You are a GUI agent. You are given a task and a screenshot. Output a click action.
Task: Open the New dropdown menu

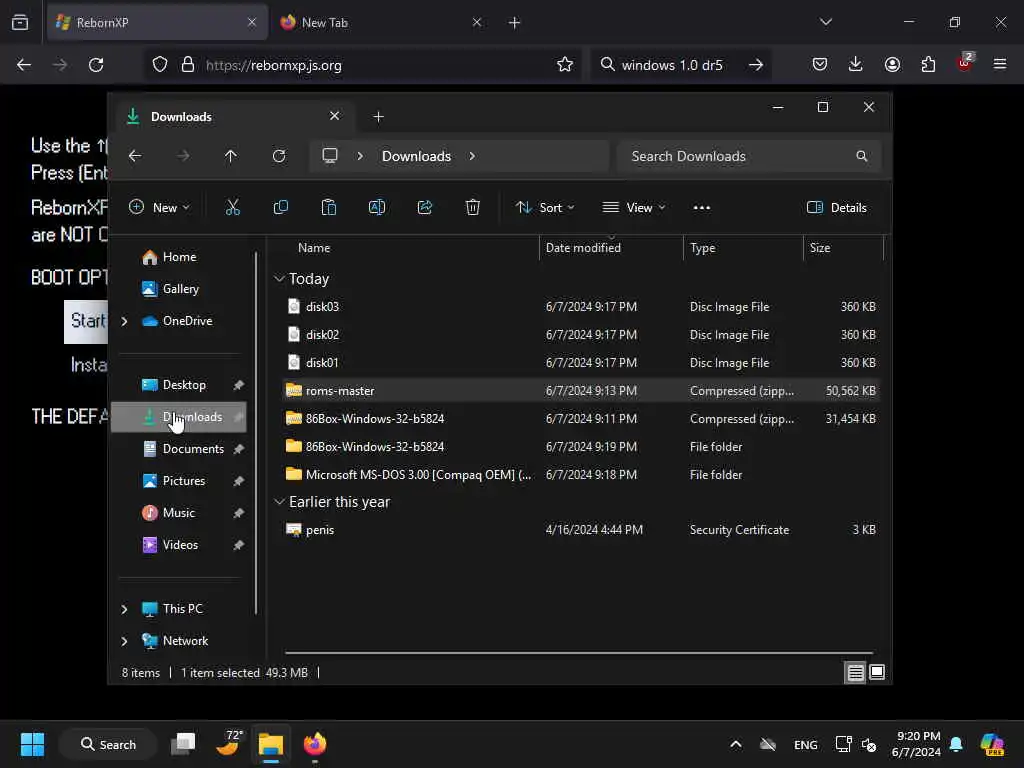click(159, 208)
